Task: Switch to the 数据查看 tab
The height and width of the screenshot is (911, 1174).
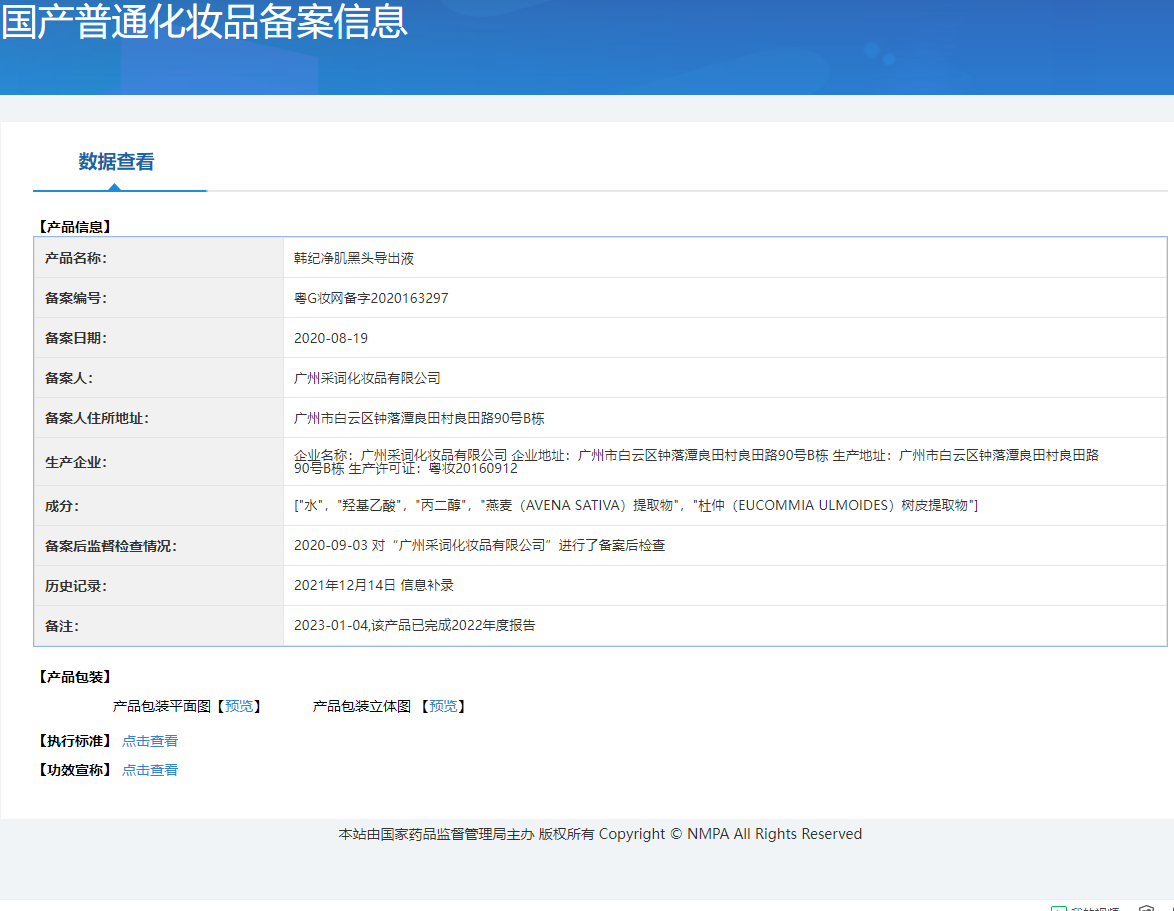Action: click(116, 162)
